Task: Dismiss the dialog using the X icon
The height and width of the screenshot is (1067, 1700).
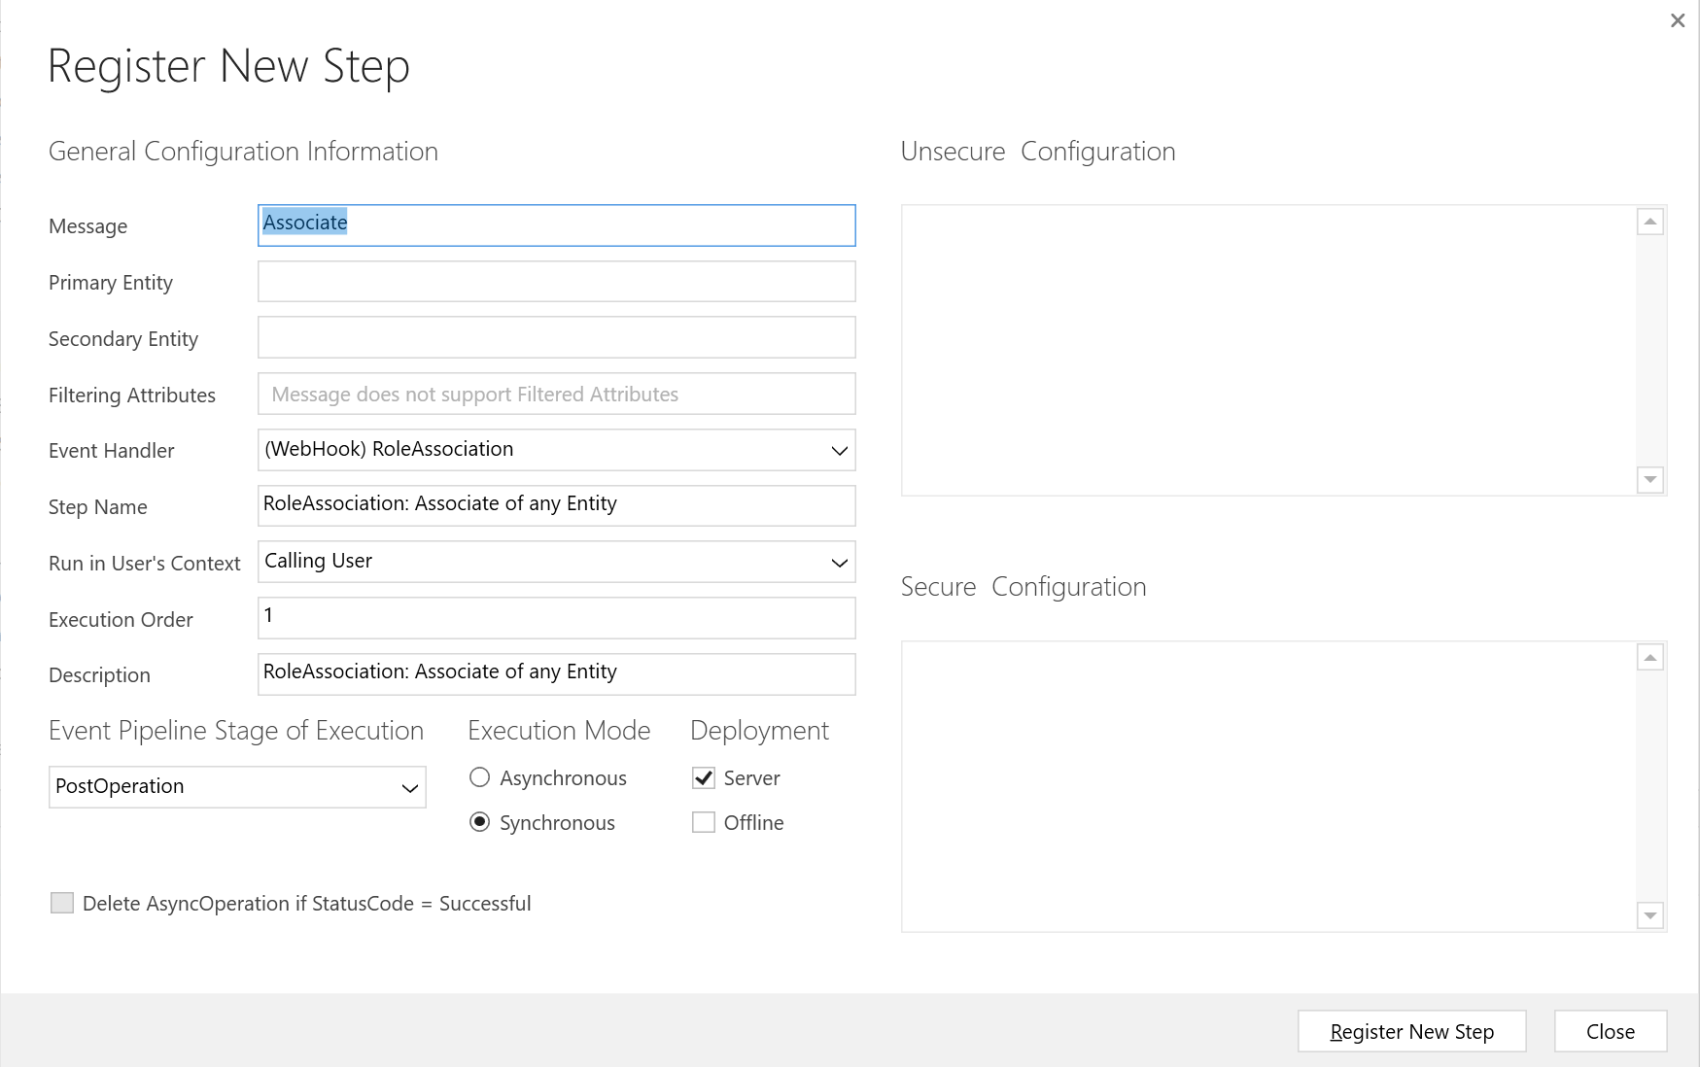Action: pos(1678,20)
